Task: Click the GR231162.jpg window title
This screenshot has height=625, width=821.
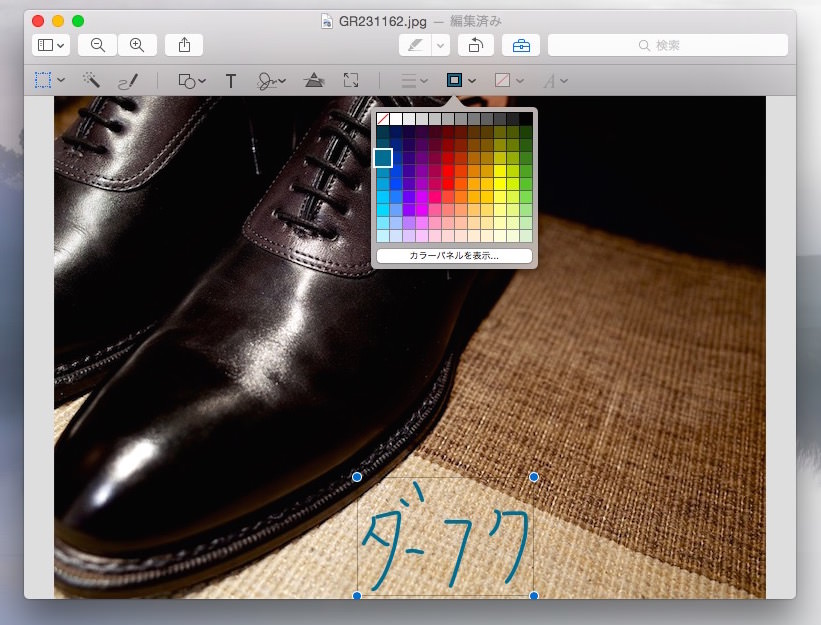Action: point(383,21)
